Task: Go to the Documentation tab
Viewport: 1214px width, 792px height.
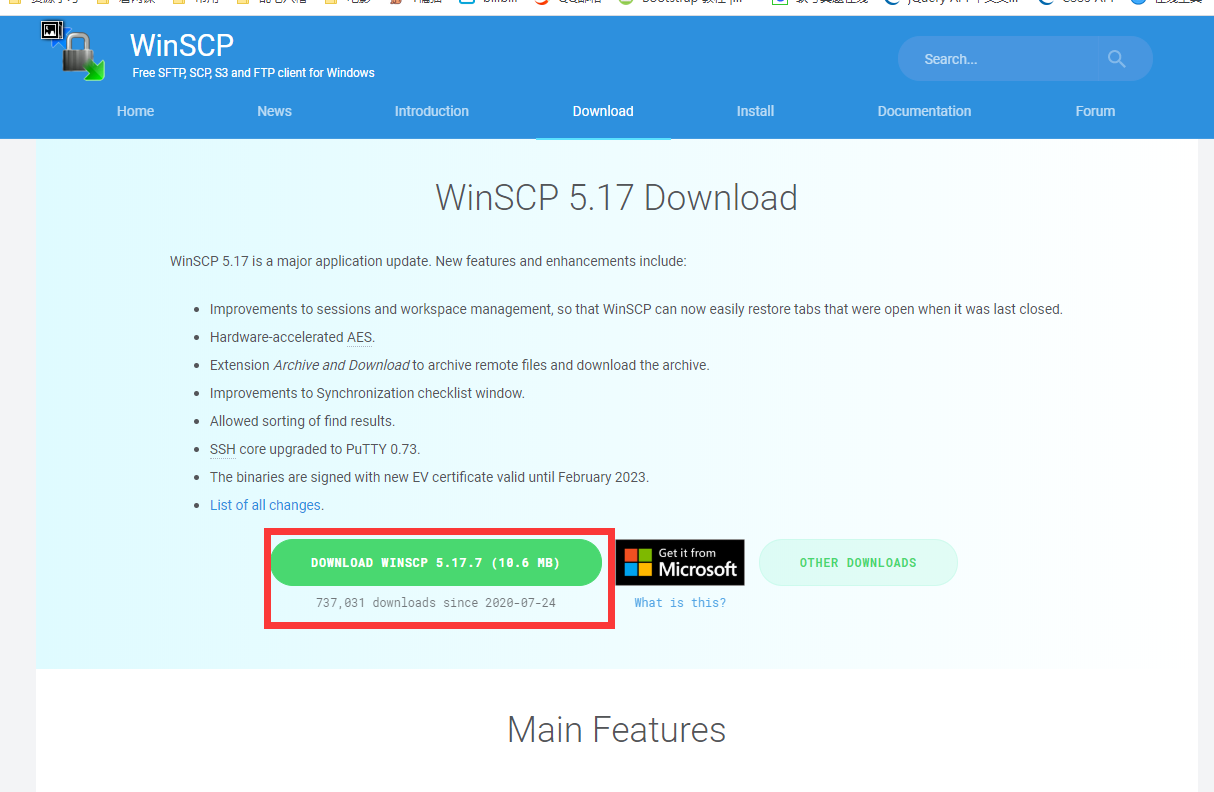Action: tap(924, 111)
